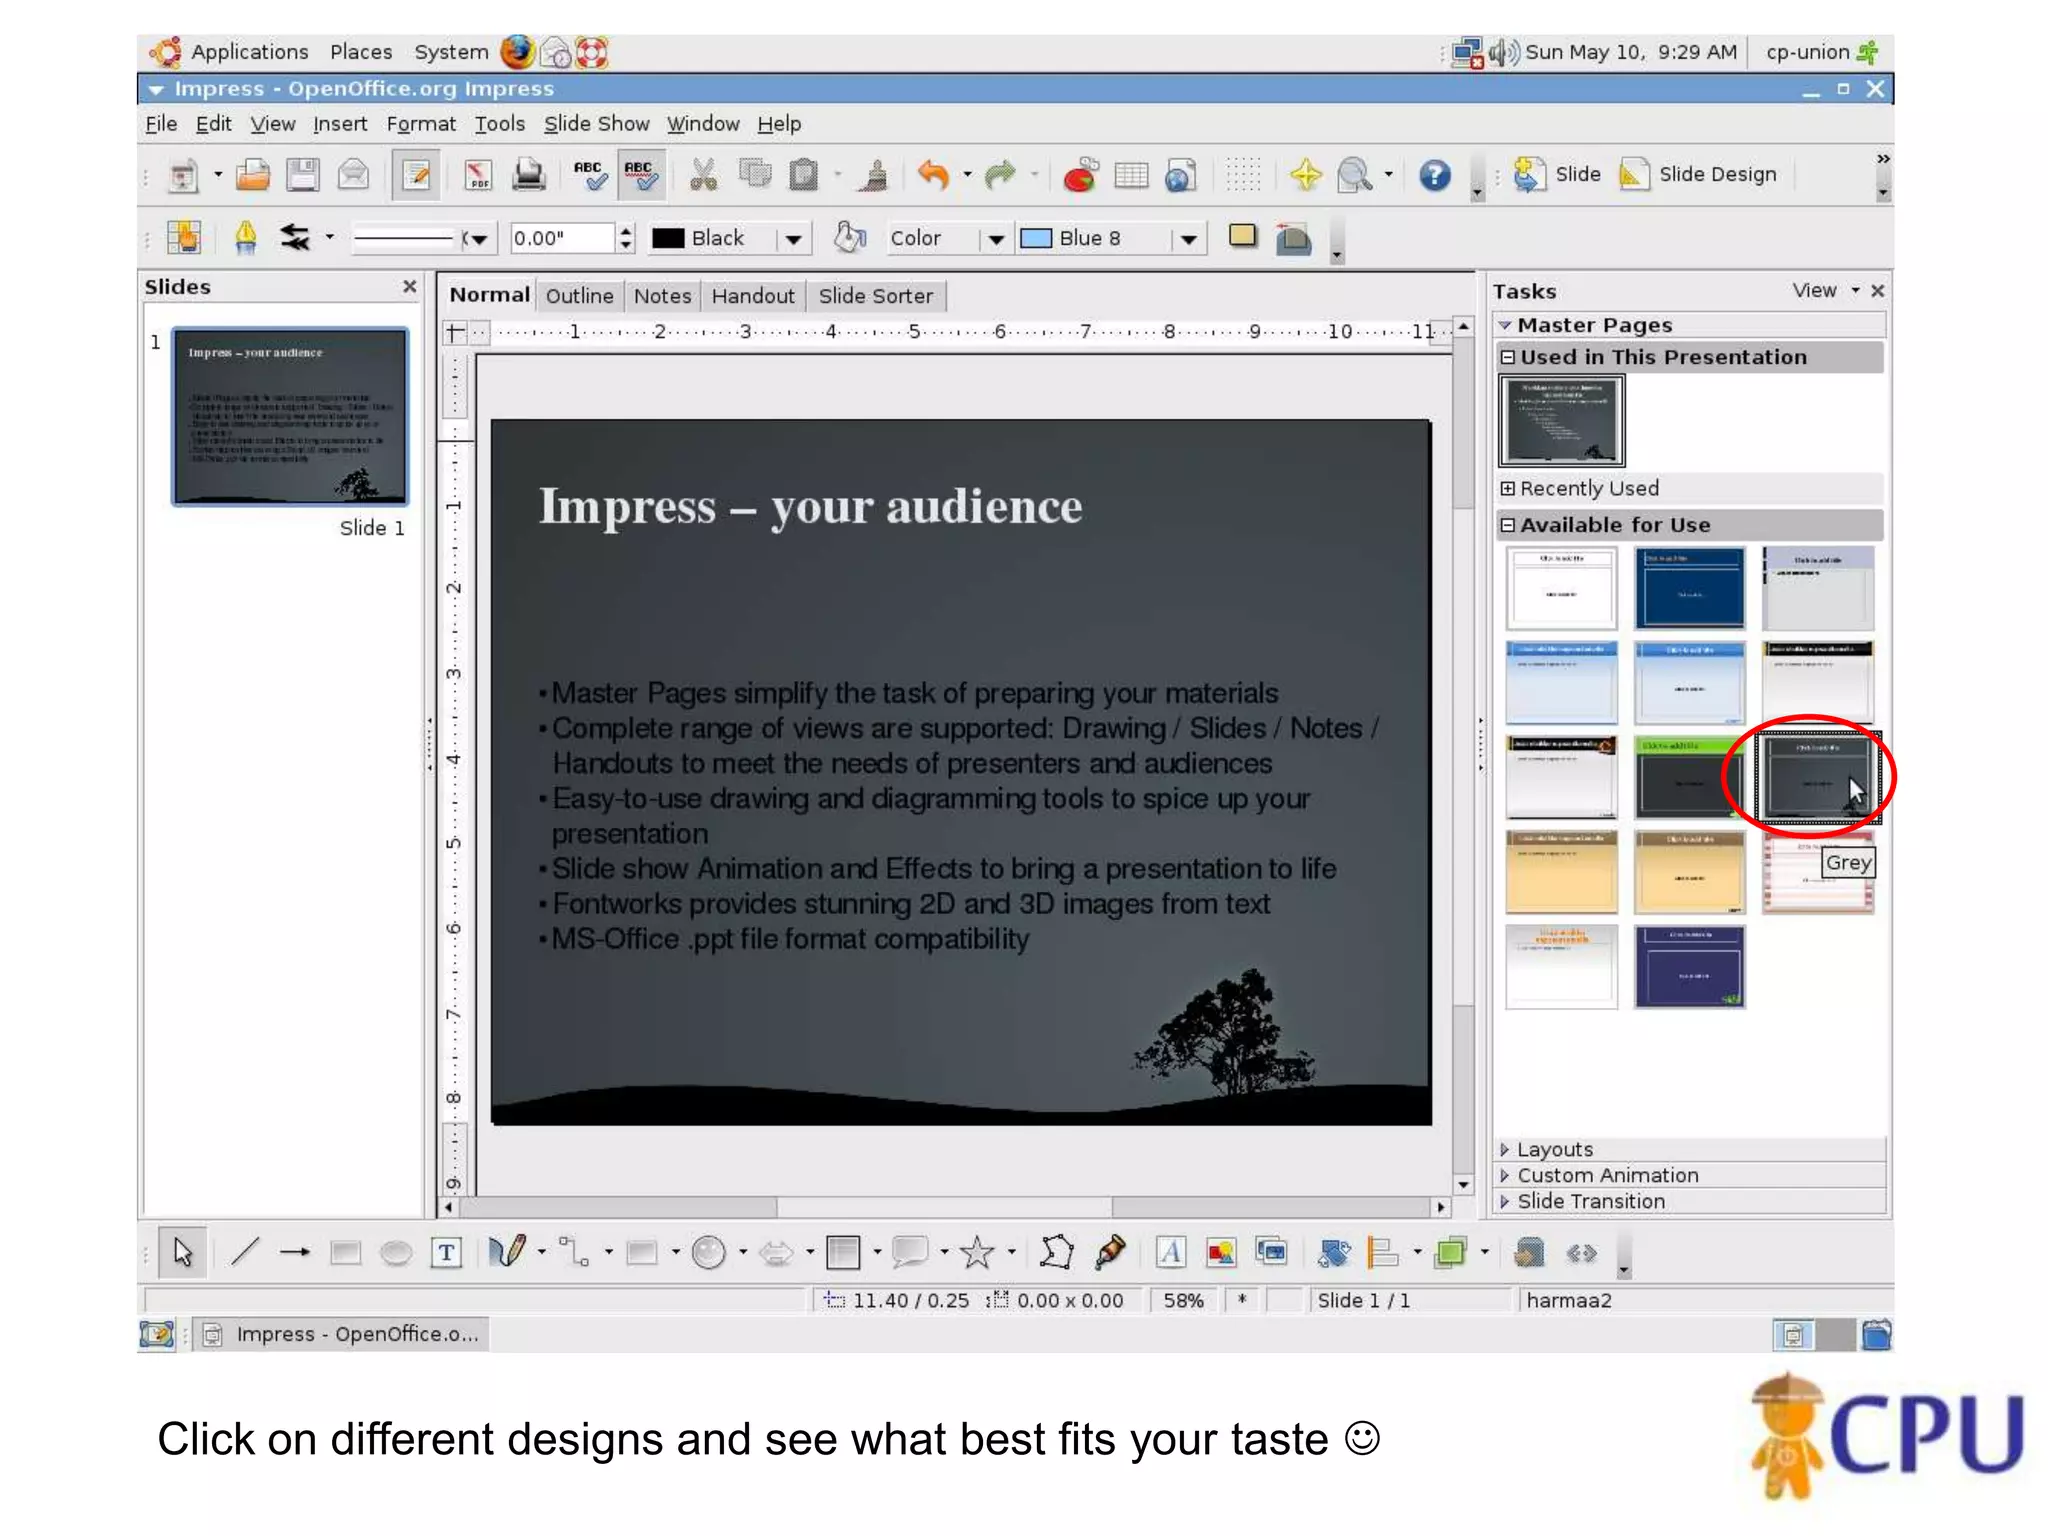Collapse Used in This Presentation section

pos(1508,357)
